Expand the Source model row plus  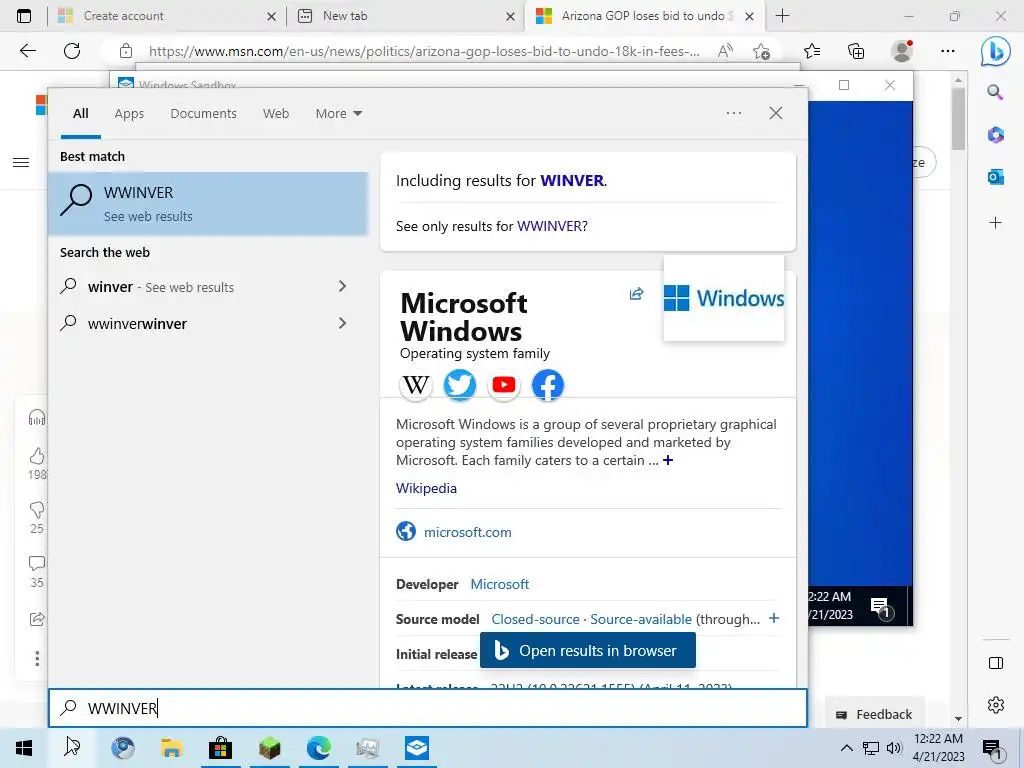(774, 618)
